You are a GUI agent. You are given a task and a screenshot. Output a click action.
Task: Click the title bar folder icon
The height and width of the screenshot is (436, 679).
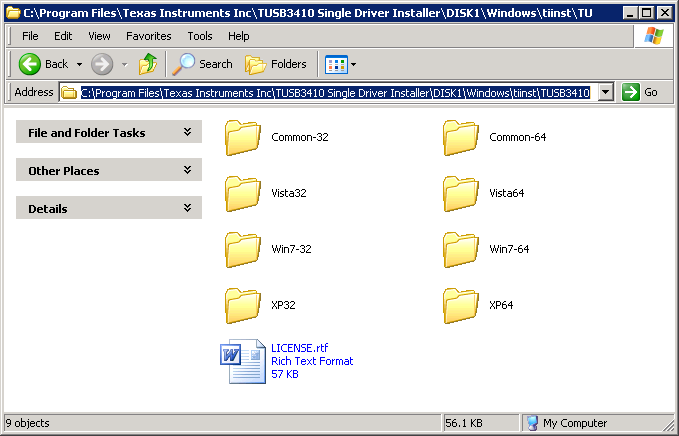13,13
